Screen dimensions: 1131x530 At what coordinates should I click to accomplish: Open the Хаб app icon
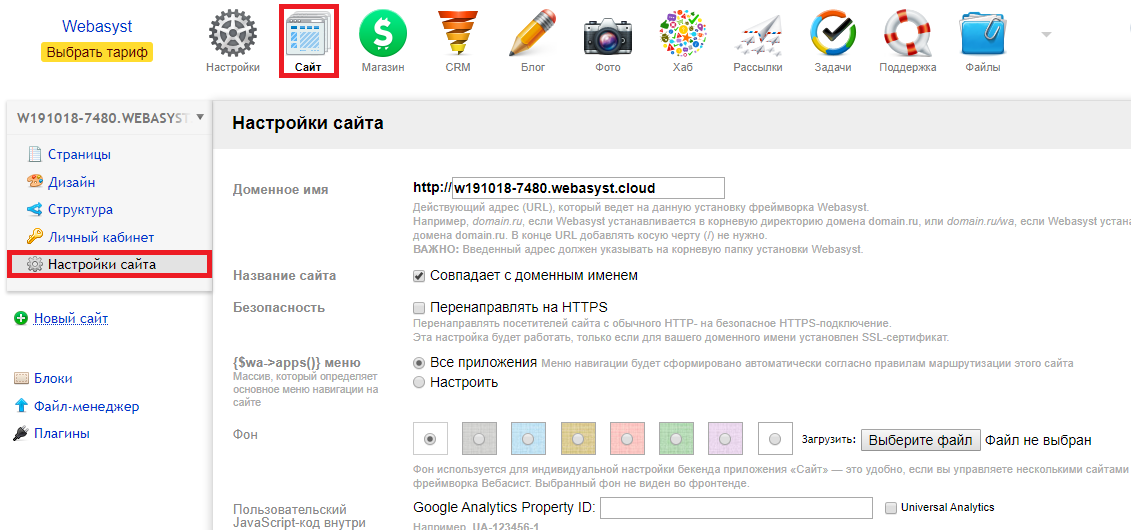[682, 33]
